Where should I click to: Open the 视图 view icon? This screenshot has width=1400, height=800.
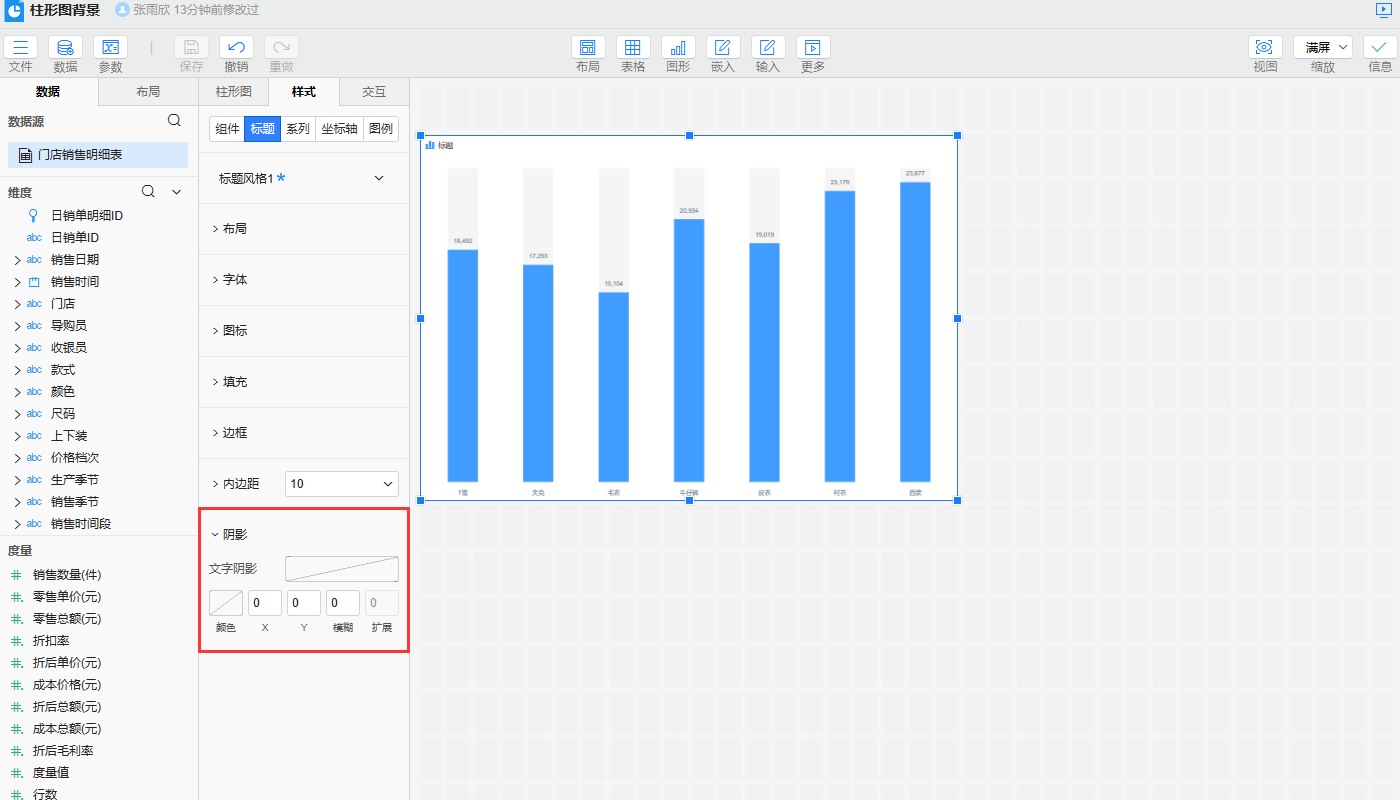1265,47
